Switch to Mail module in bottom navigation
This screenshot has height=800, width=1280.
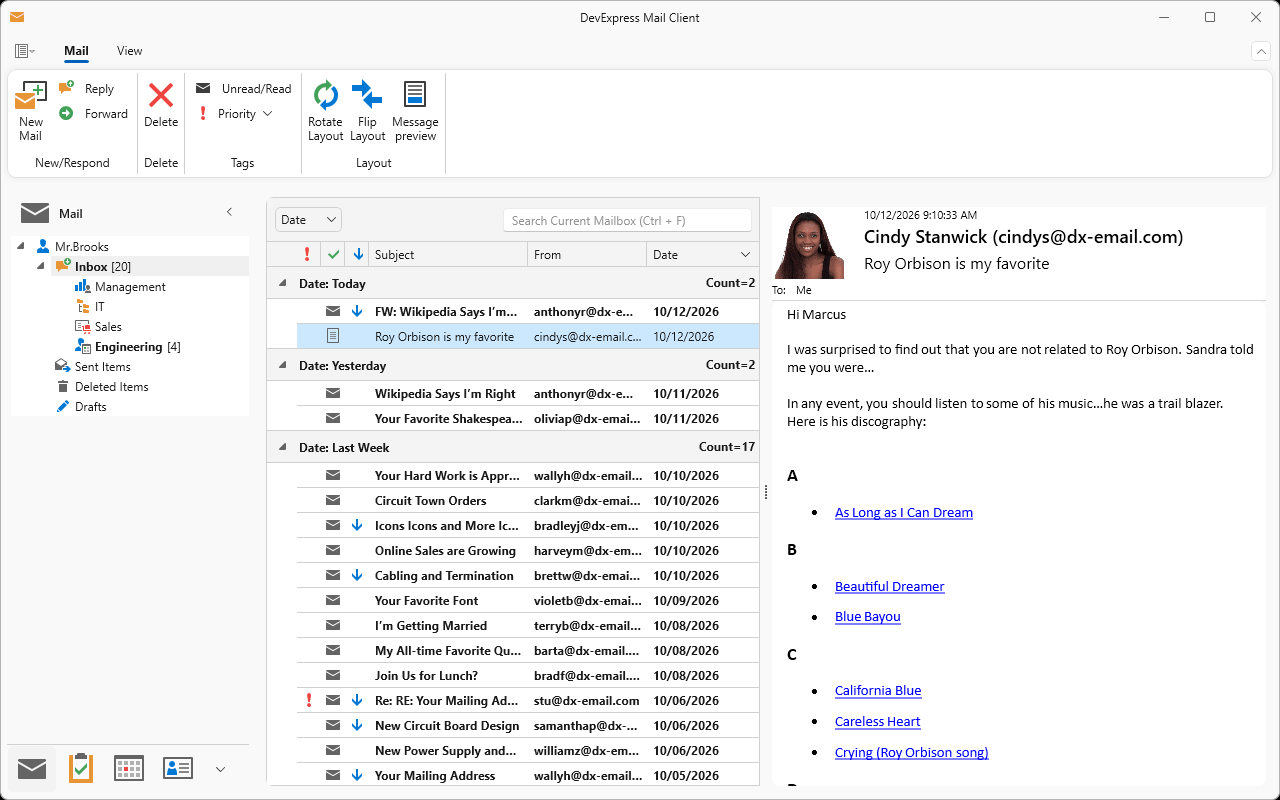tap(32, 768)
